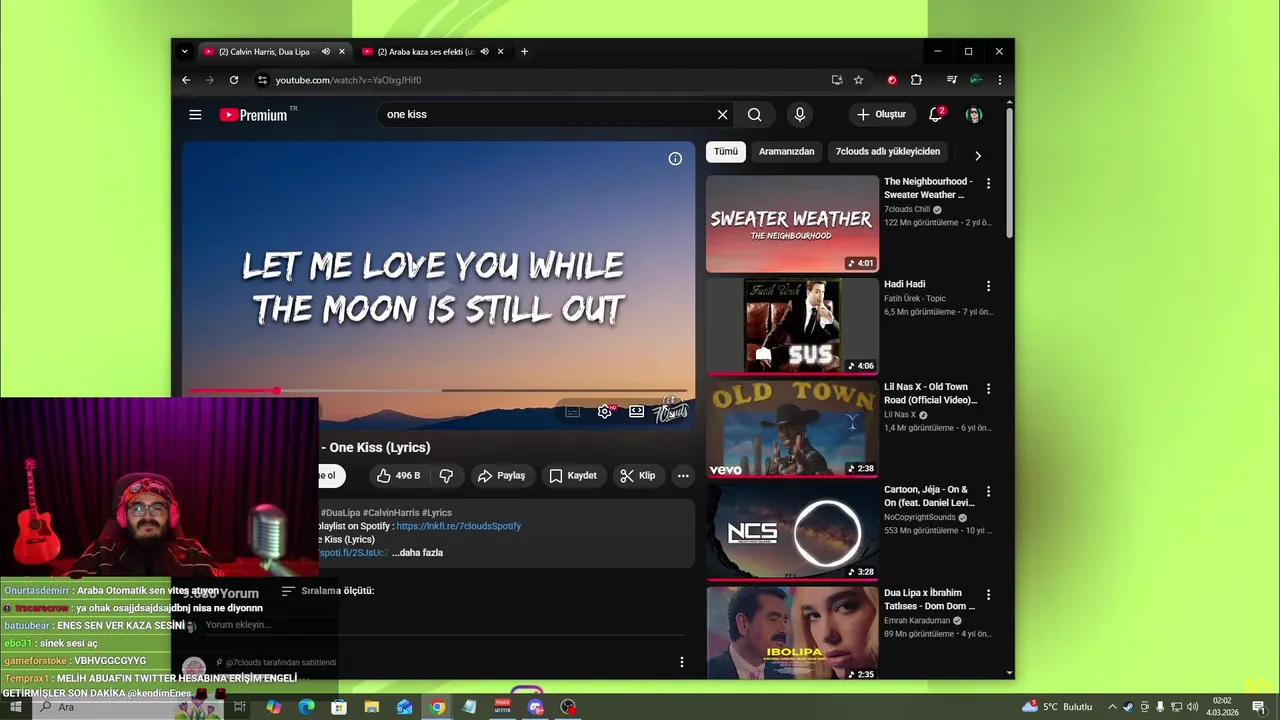Open the lnkfi.re/7cloudsSpotify link

click(459, 526)
